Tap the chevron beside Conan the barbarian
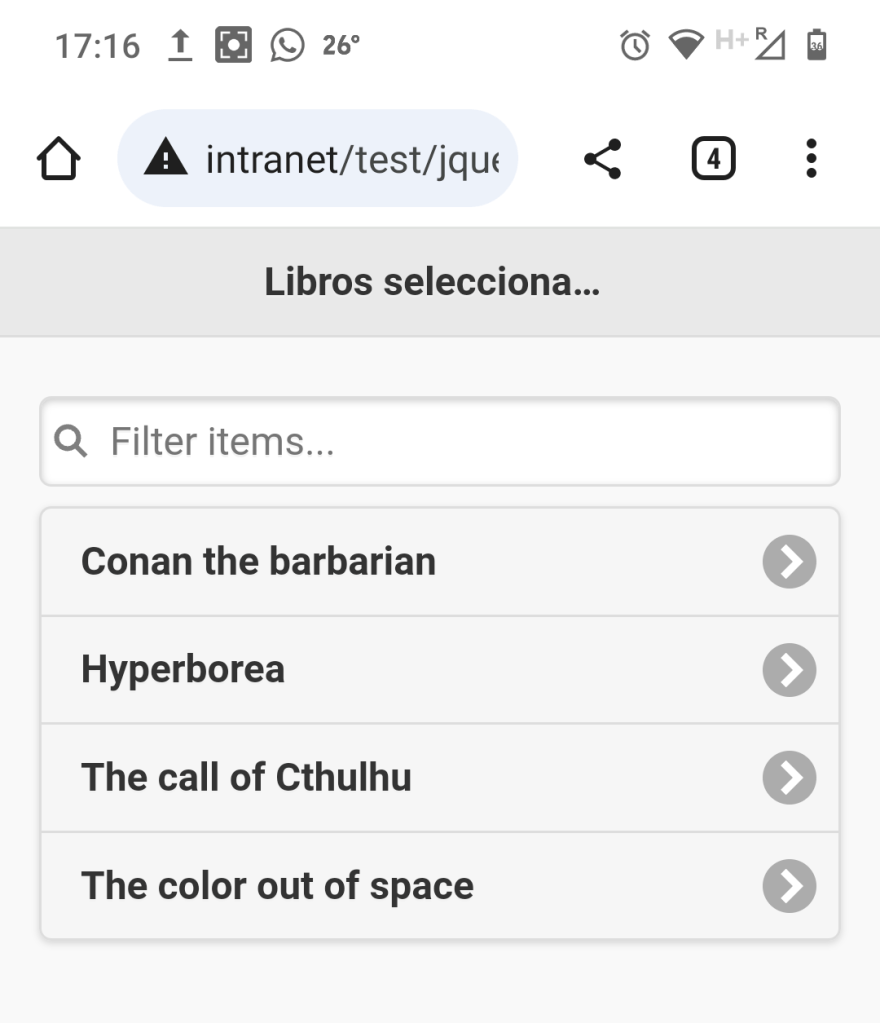 (x=789, y=562)
